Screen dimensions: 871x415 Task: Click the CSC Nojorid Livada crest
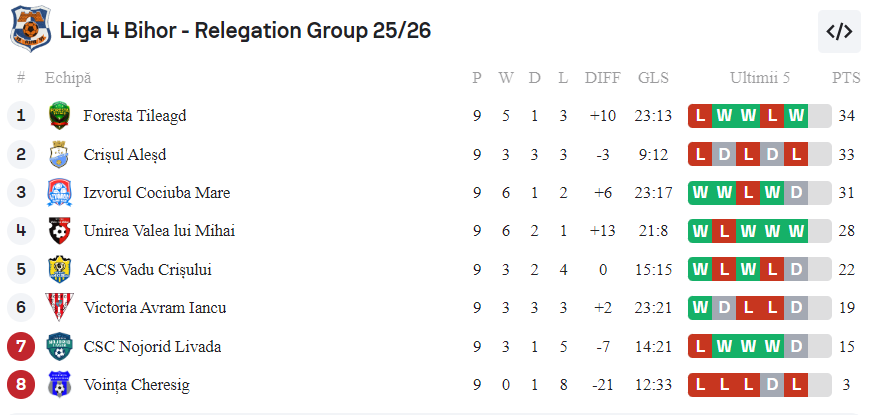pos(60,347)
